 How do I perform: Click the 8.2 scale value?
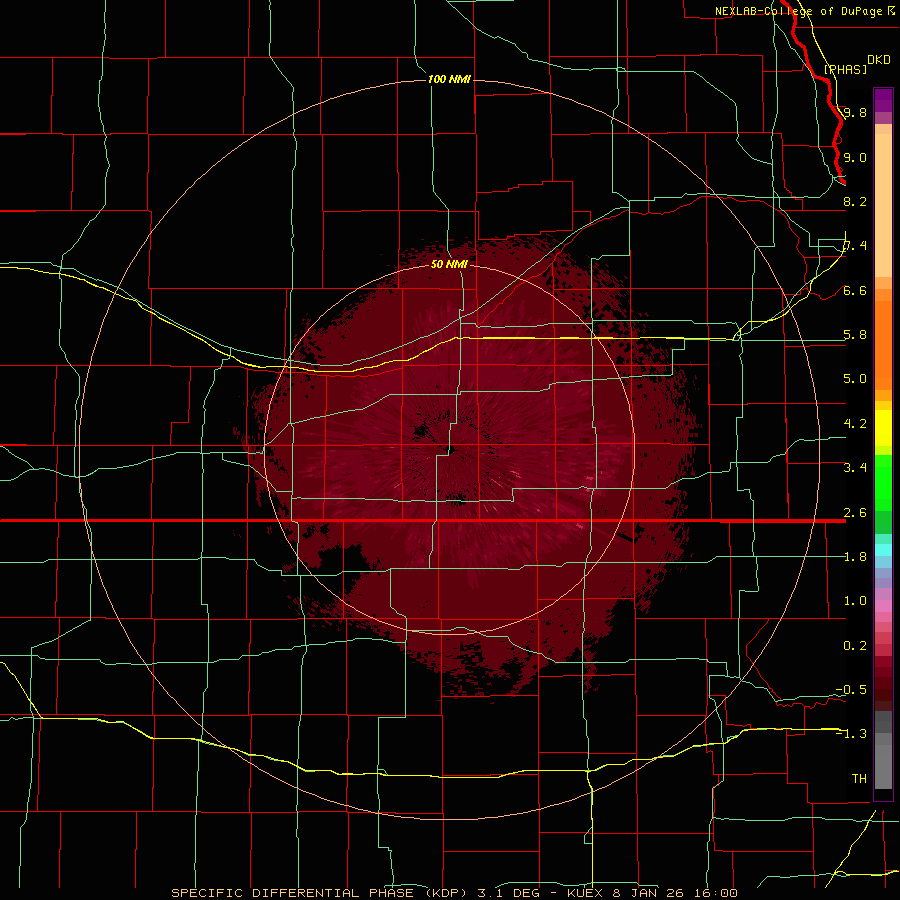click(x=855, y=201)
